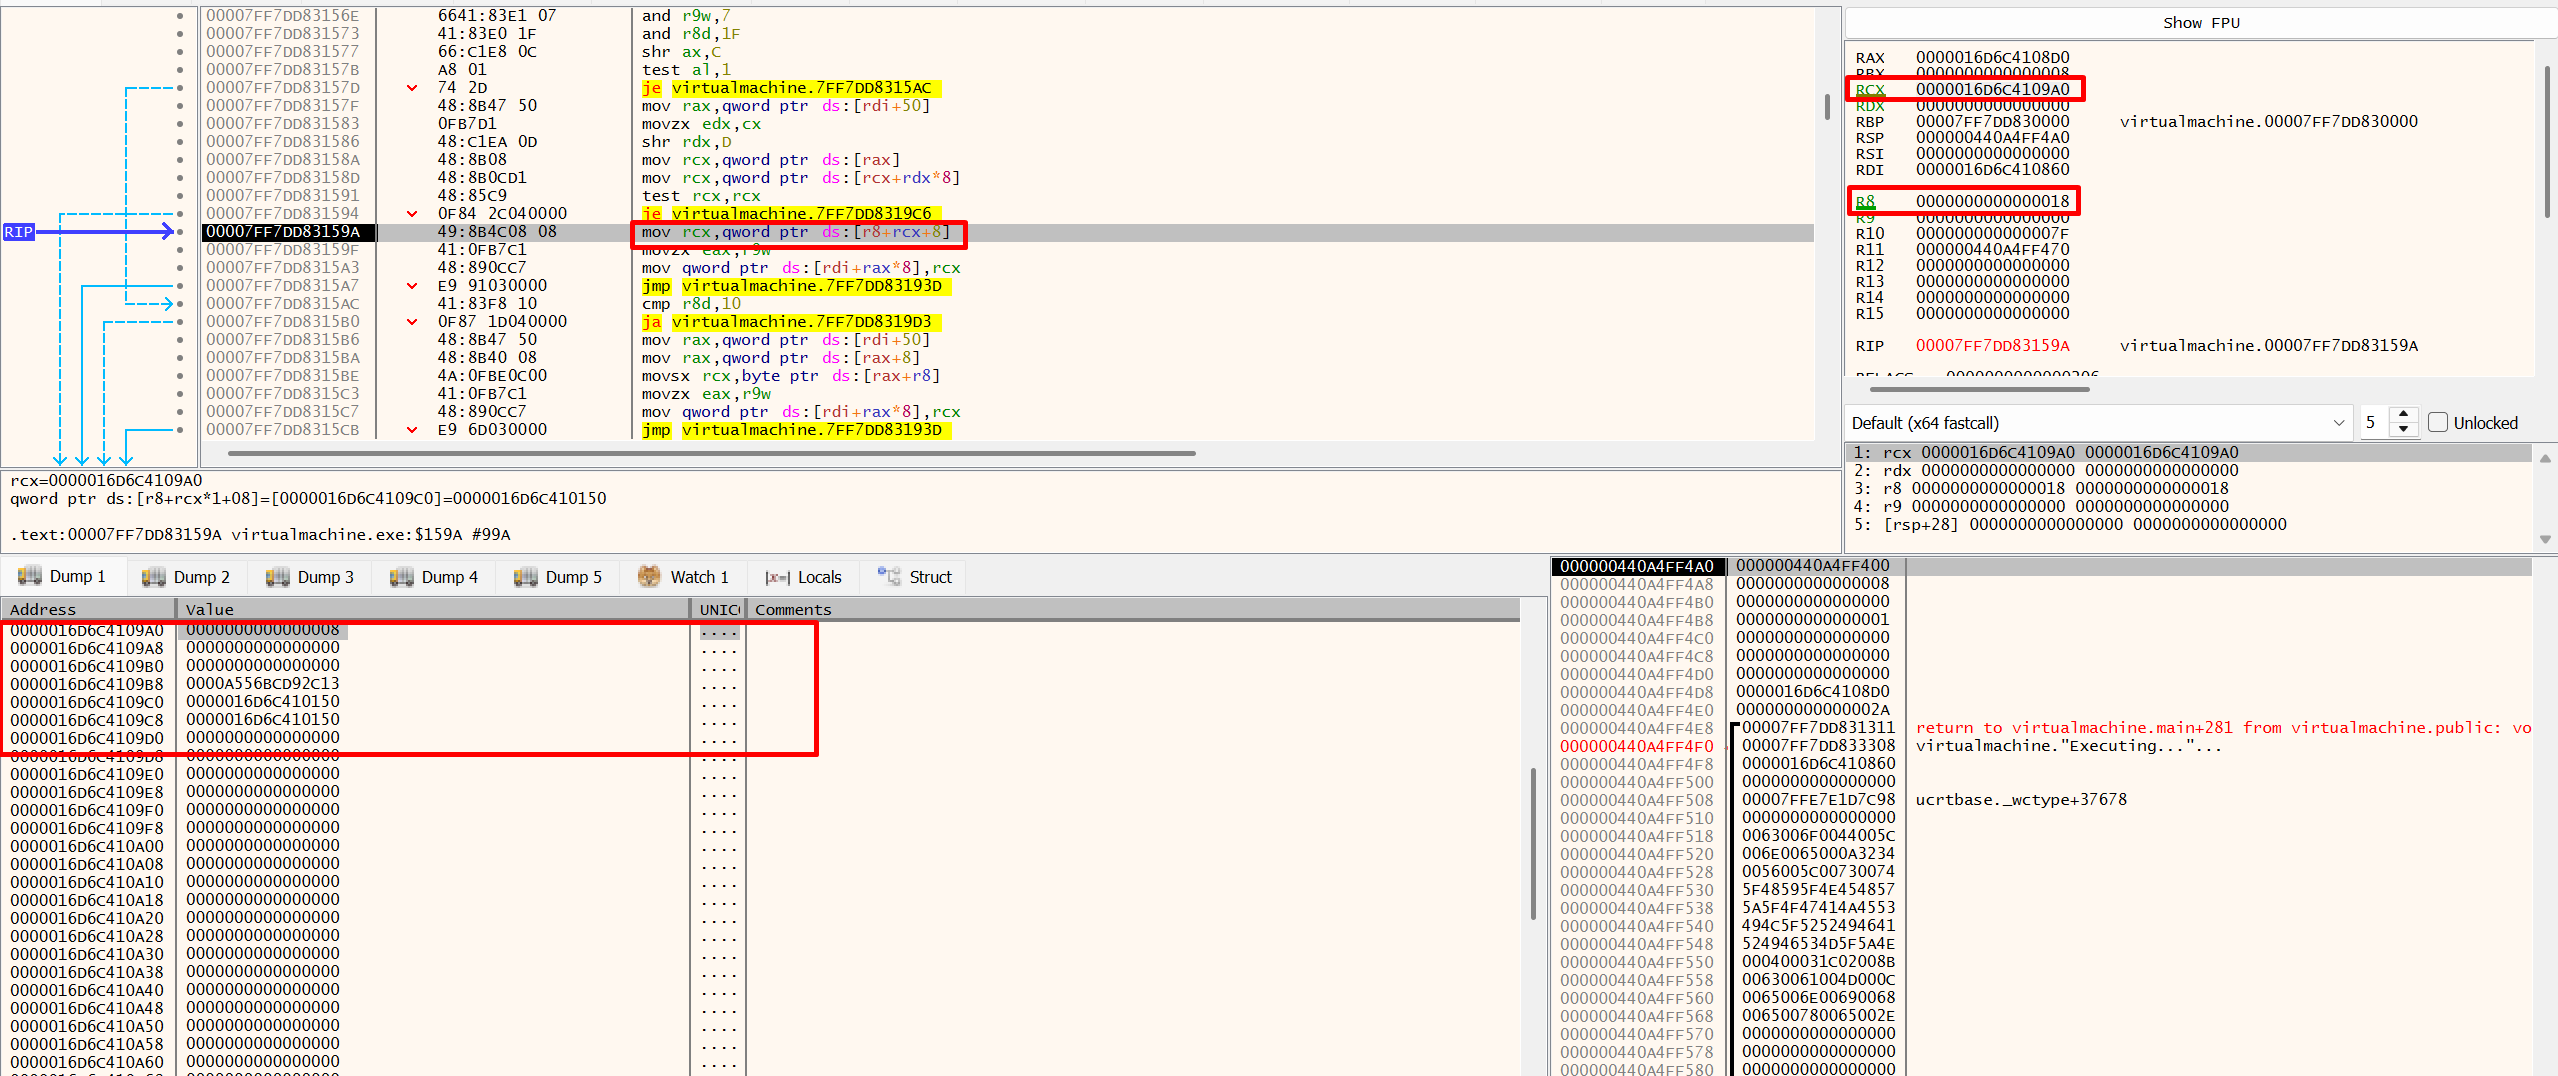
Task: Click the Watch 1 bug icon
Action: point(649,576)
